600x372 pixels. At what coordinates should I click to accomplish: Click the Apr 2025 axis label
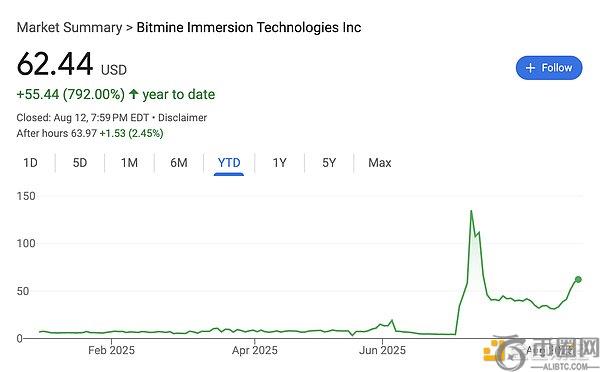254,350
